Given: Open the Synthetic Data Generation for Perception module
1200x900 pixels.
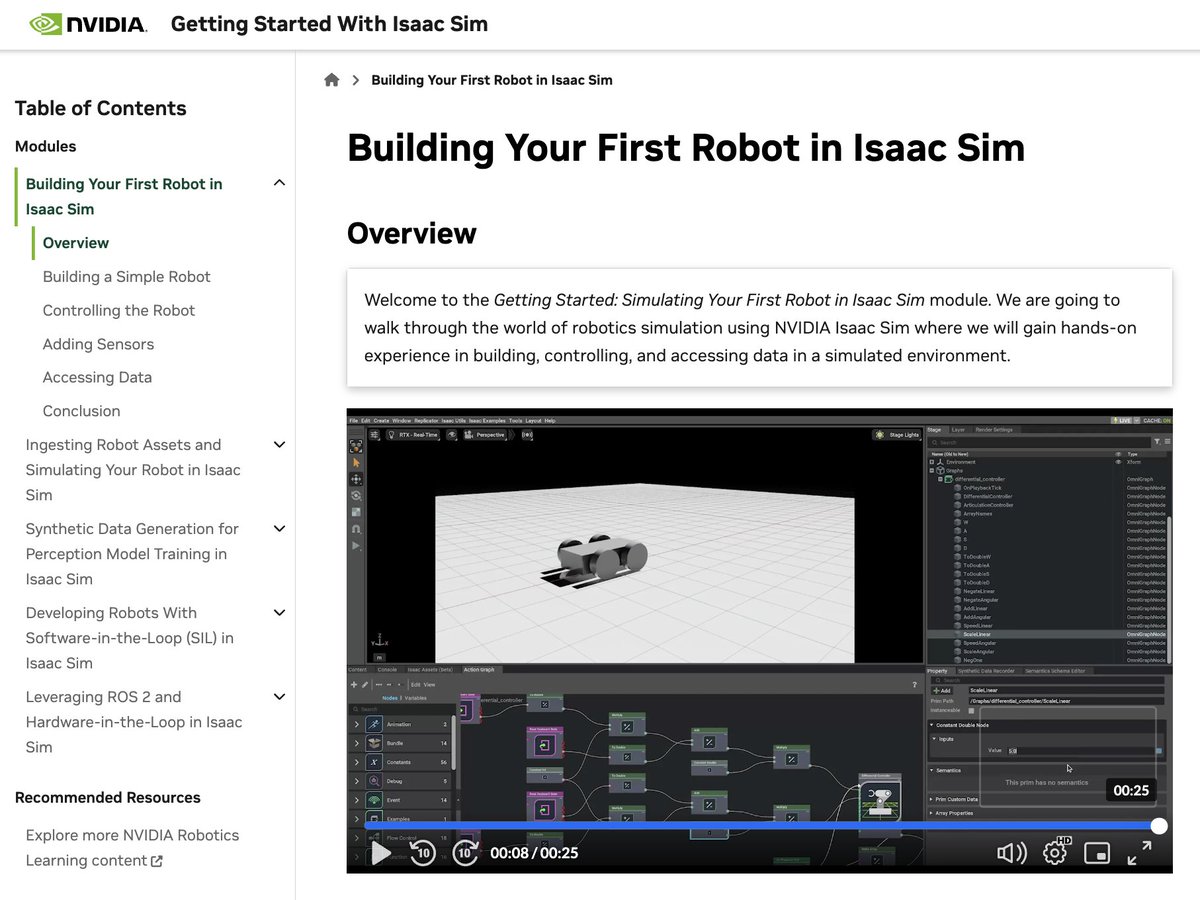Looking at the screenshot, I should pyautogui.click(x=132, y=554).
